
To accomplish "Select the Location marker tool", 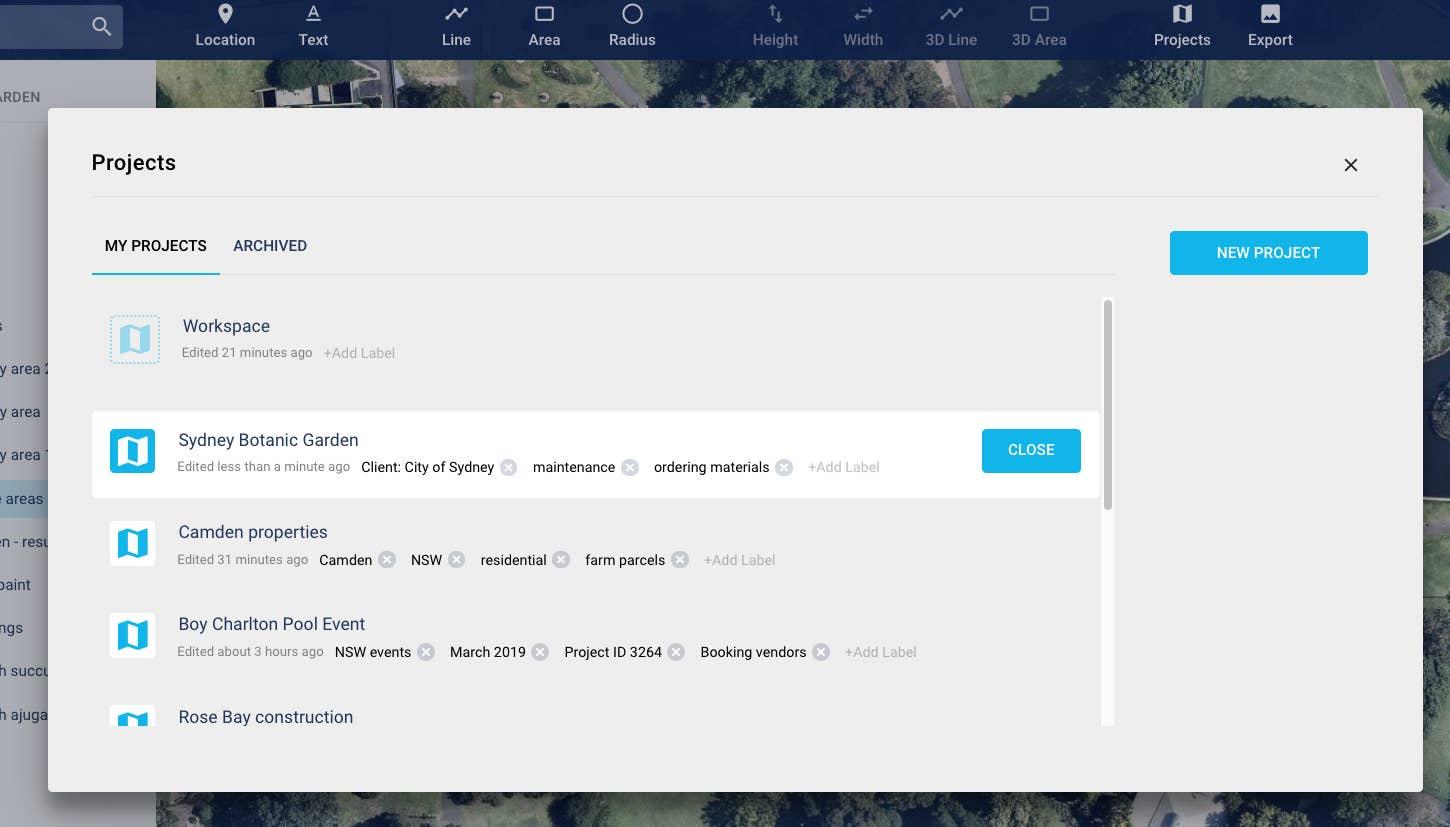I will click(x=225, y=25).
